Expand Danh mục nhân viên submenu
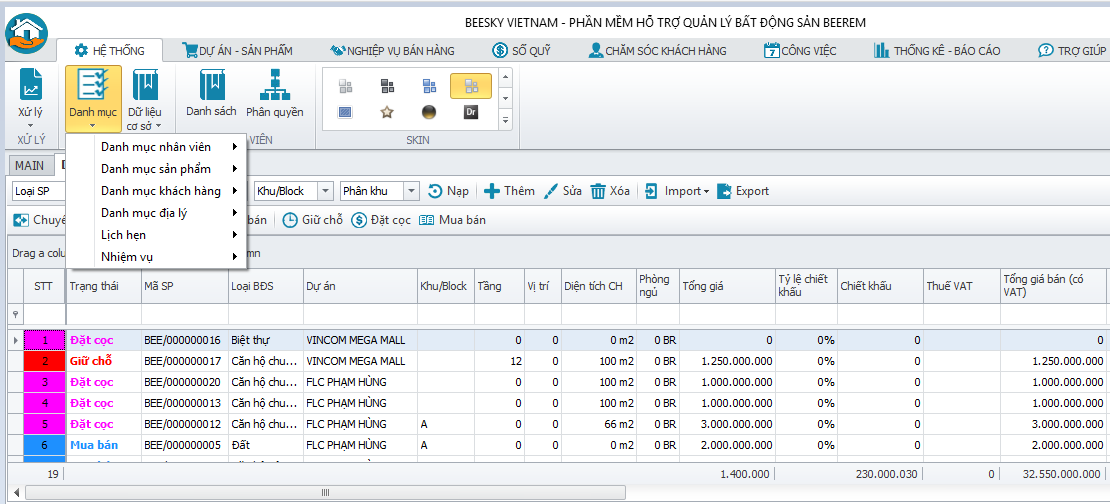 (156, 147)
